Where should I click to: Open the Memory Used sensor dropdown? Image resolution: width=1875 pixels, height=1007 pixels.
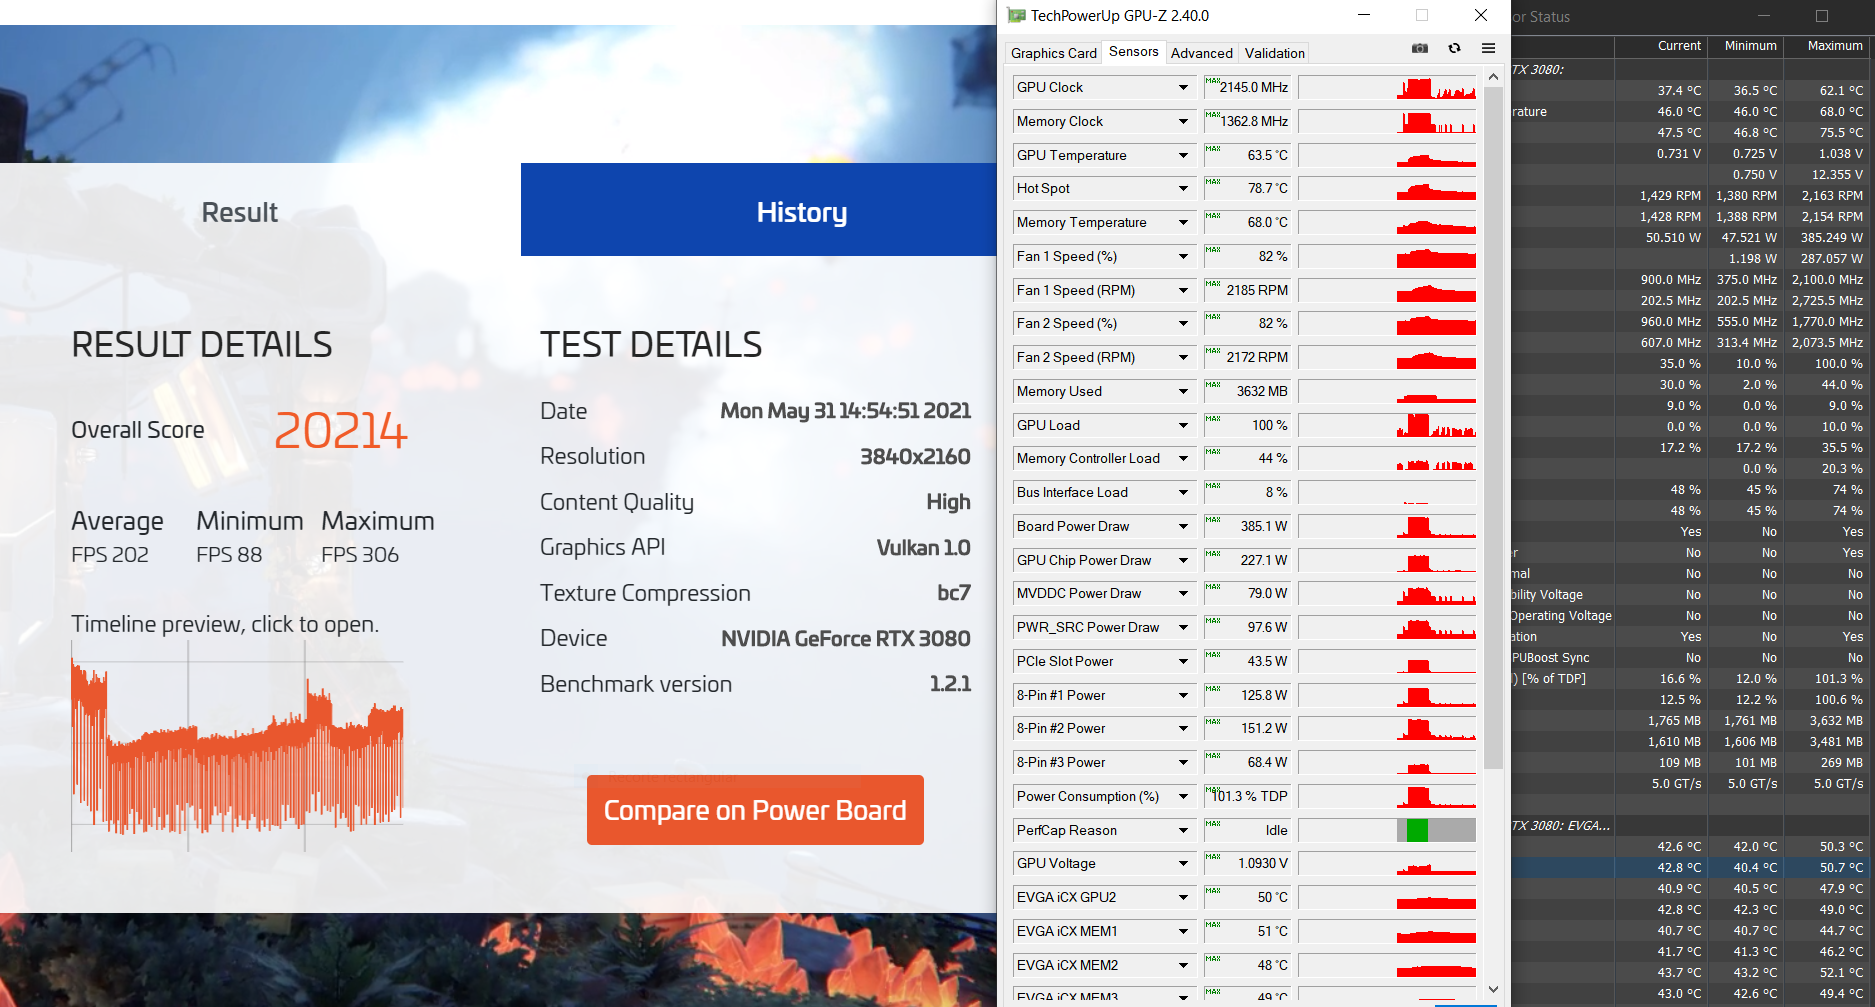click(x=1183, y=392)
